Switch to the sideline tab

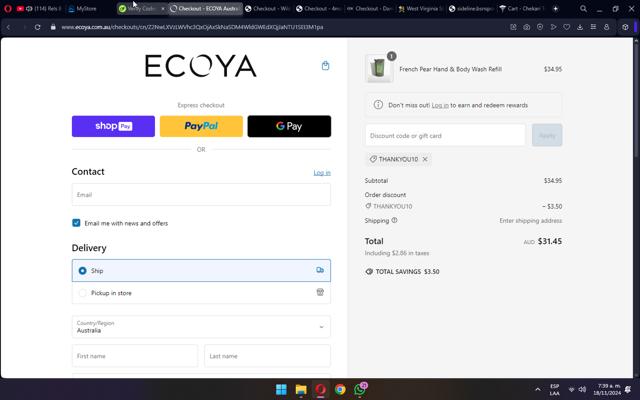tap(471, 9)
